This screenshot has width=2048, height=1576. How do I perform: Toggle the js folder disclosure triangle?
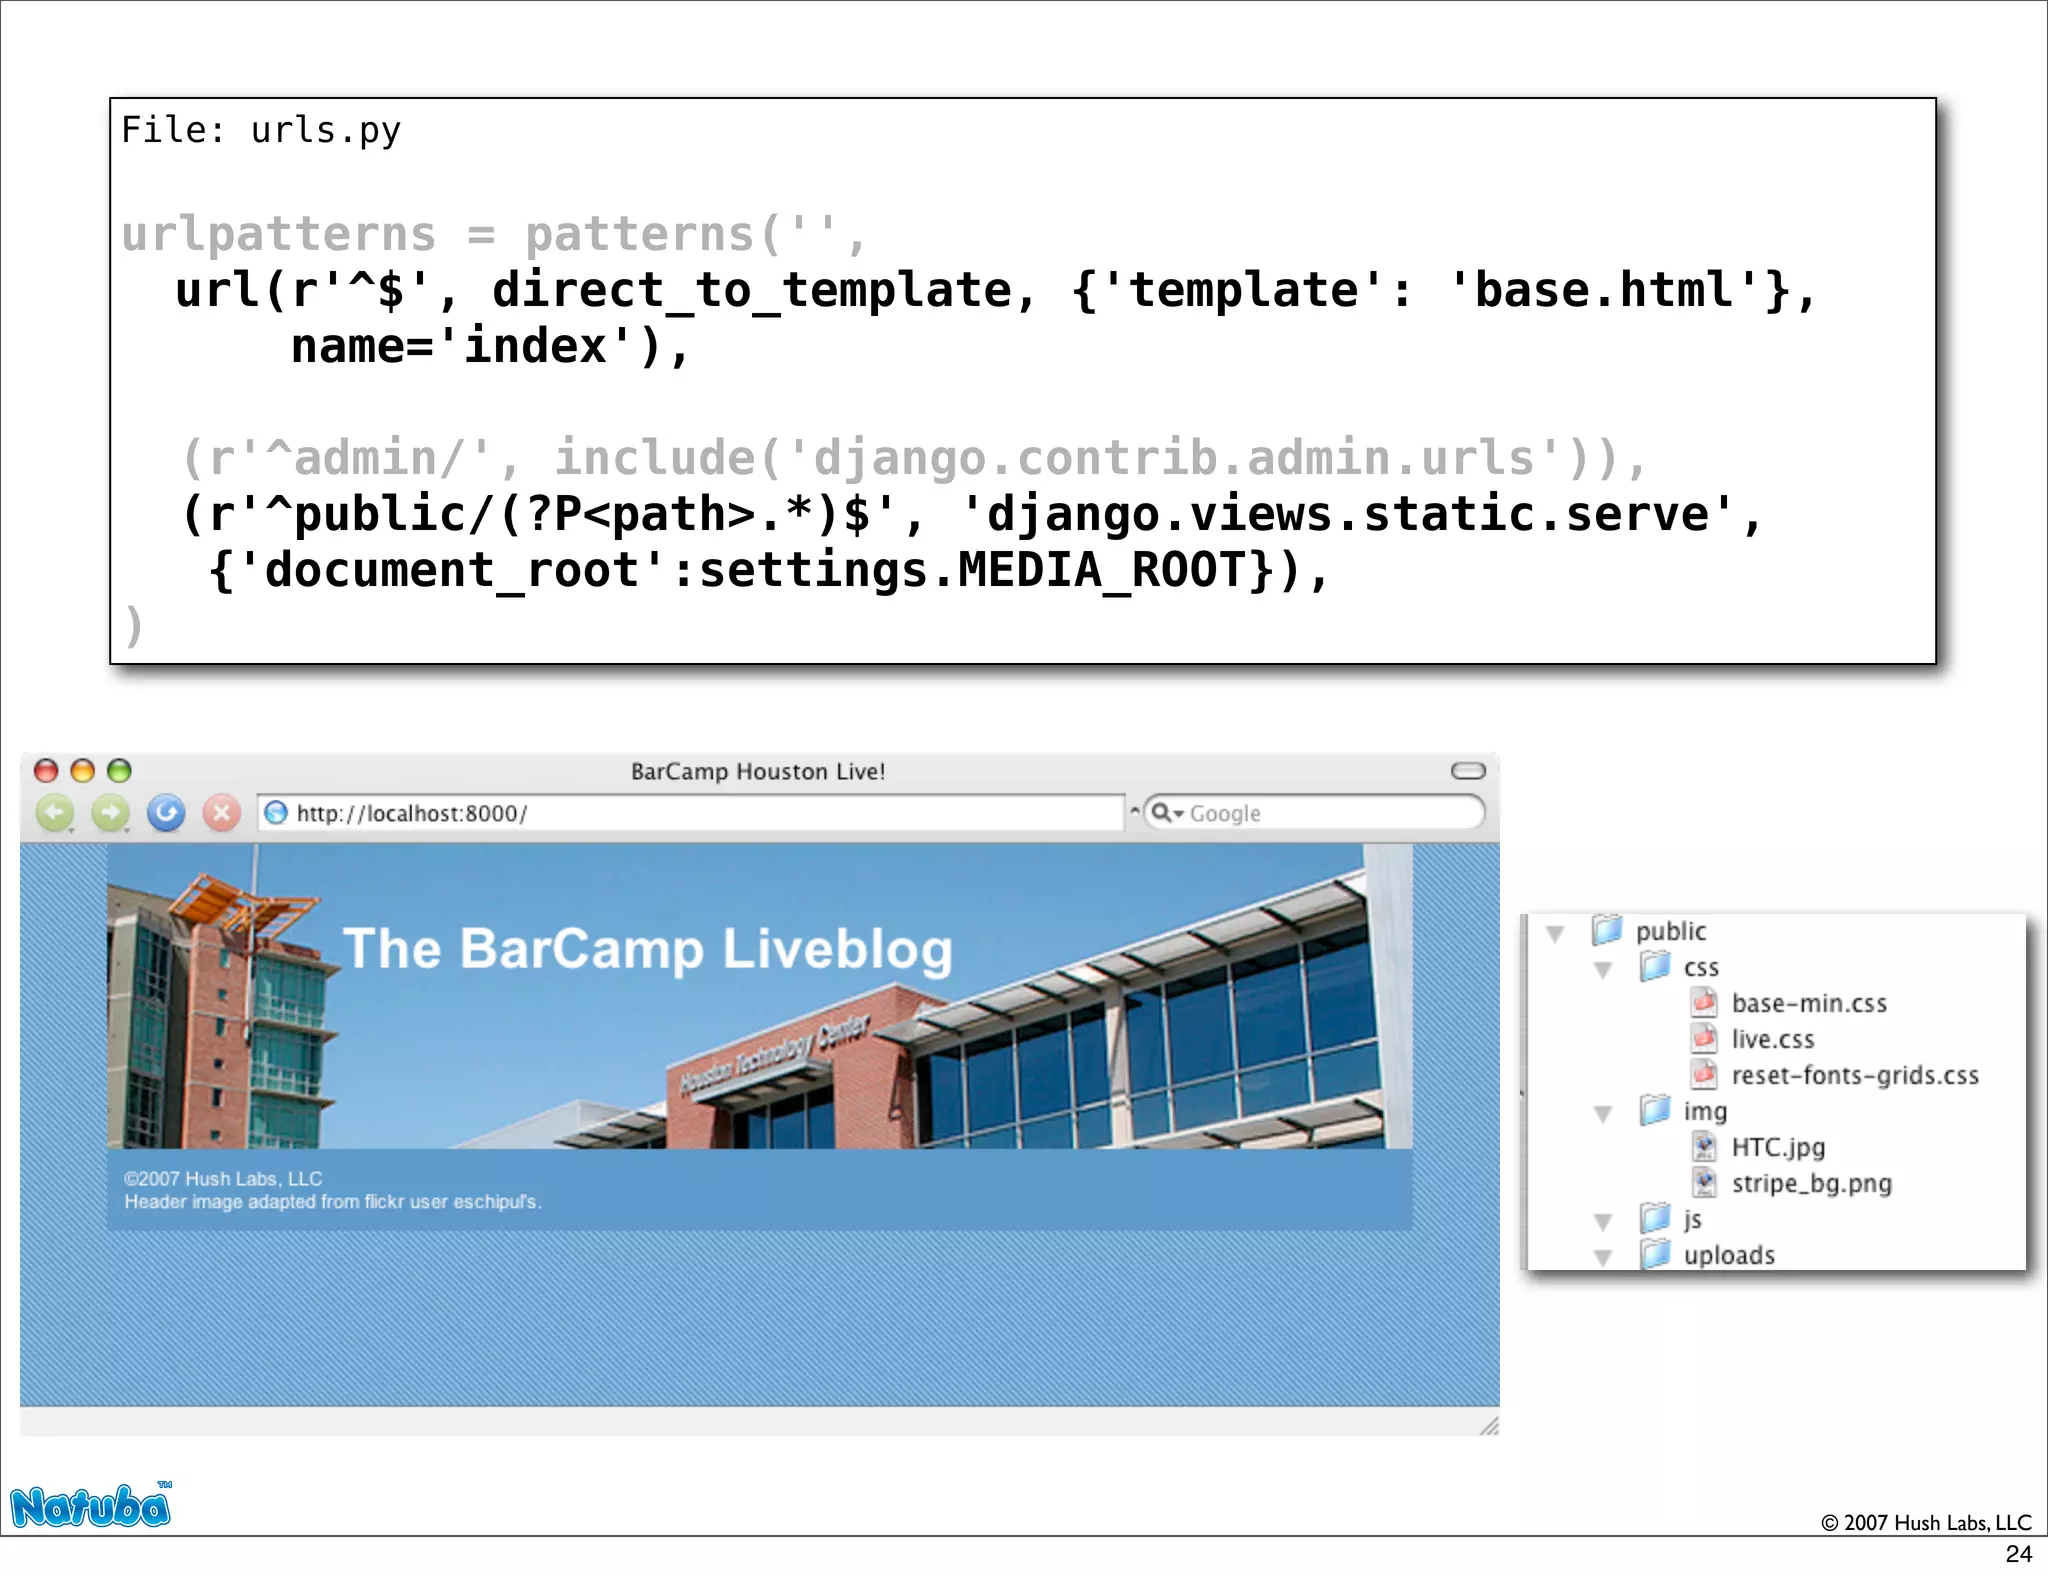(1603, 1222)
